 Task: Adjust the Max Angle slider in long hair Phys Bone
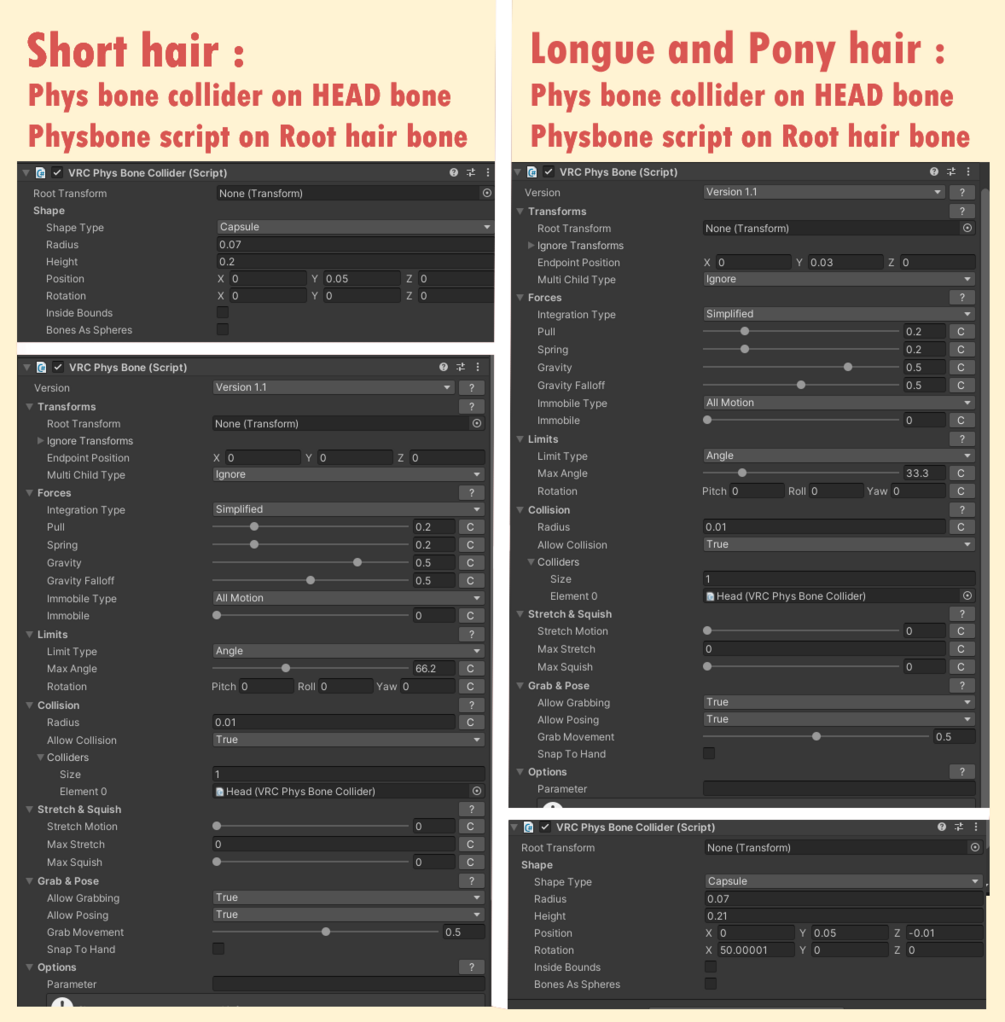click(801, 473)
